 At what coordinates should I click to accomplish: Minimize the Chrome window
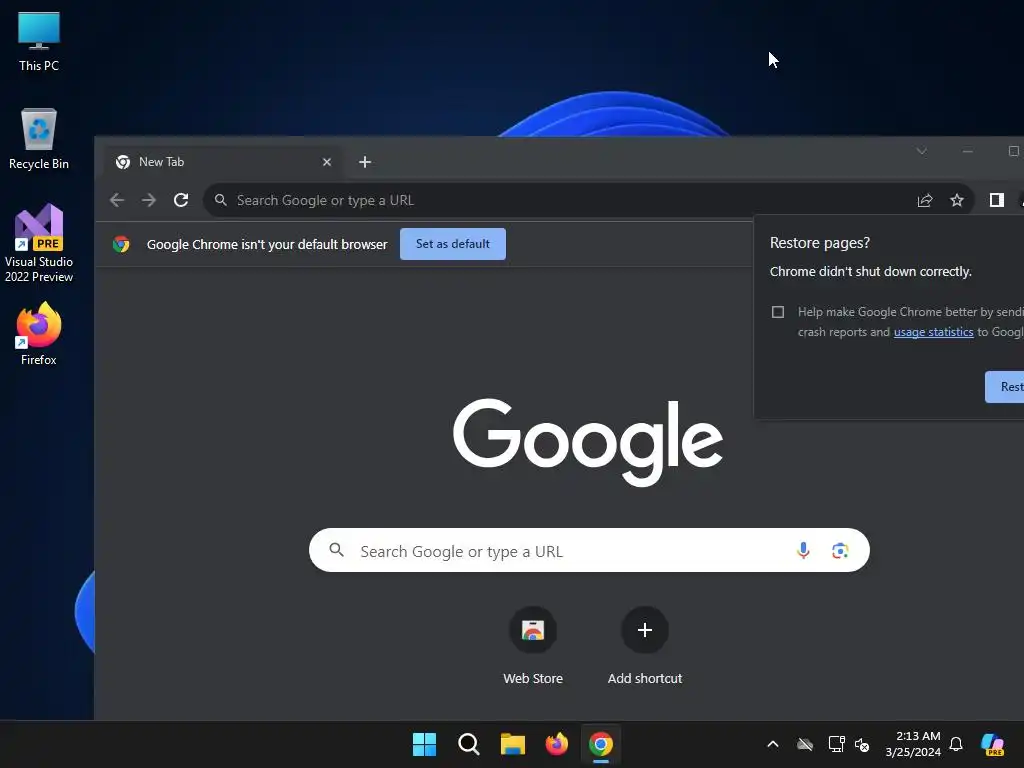tap(968, 151)
